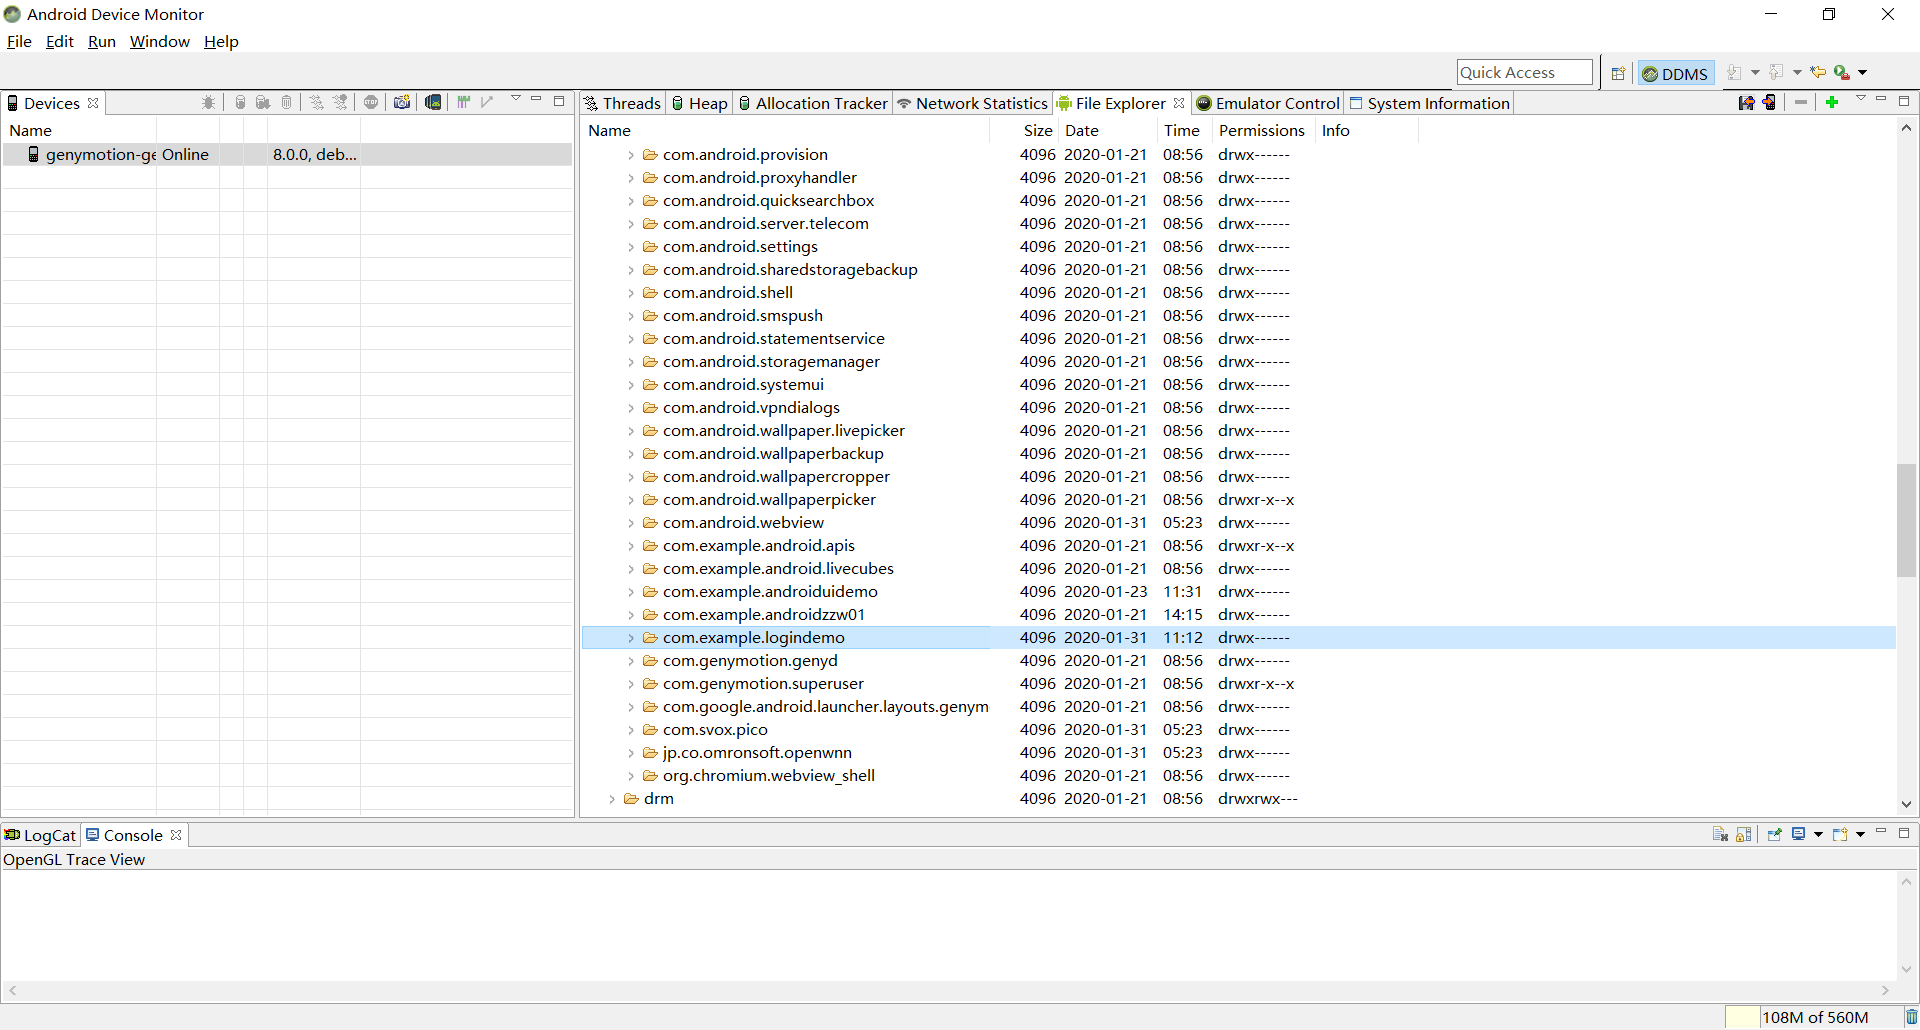Click the Open Perspective icon
Image resolution: width=1920 pixels, height=1030 pixels.
tap(1618, 73)
